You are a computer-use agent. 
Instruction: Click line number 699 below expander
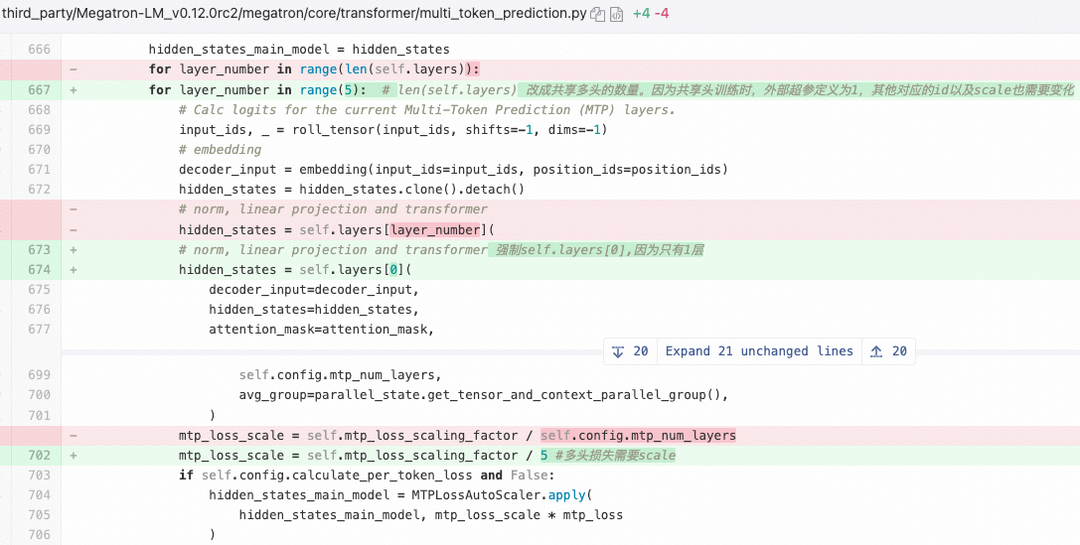[x=39, y=375]
